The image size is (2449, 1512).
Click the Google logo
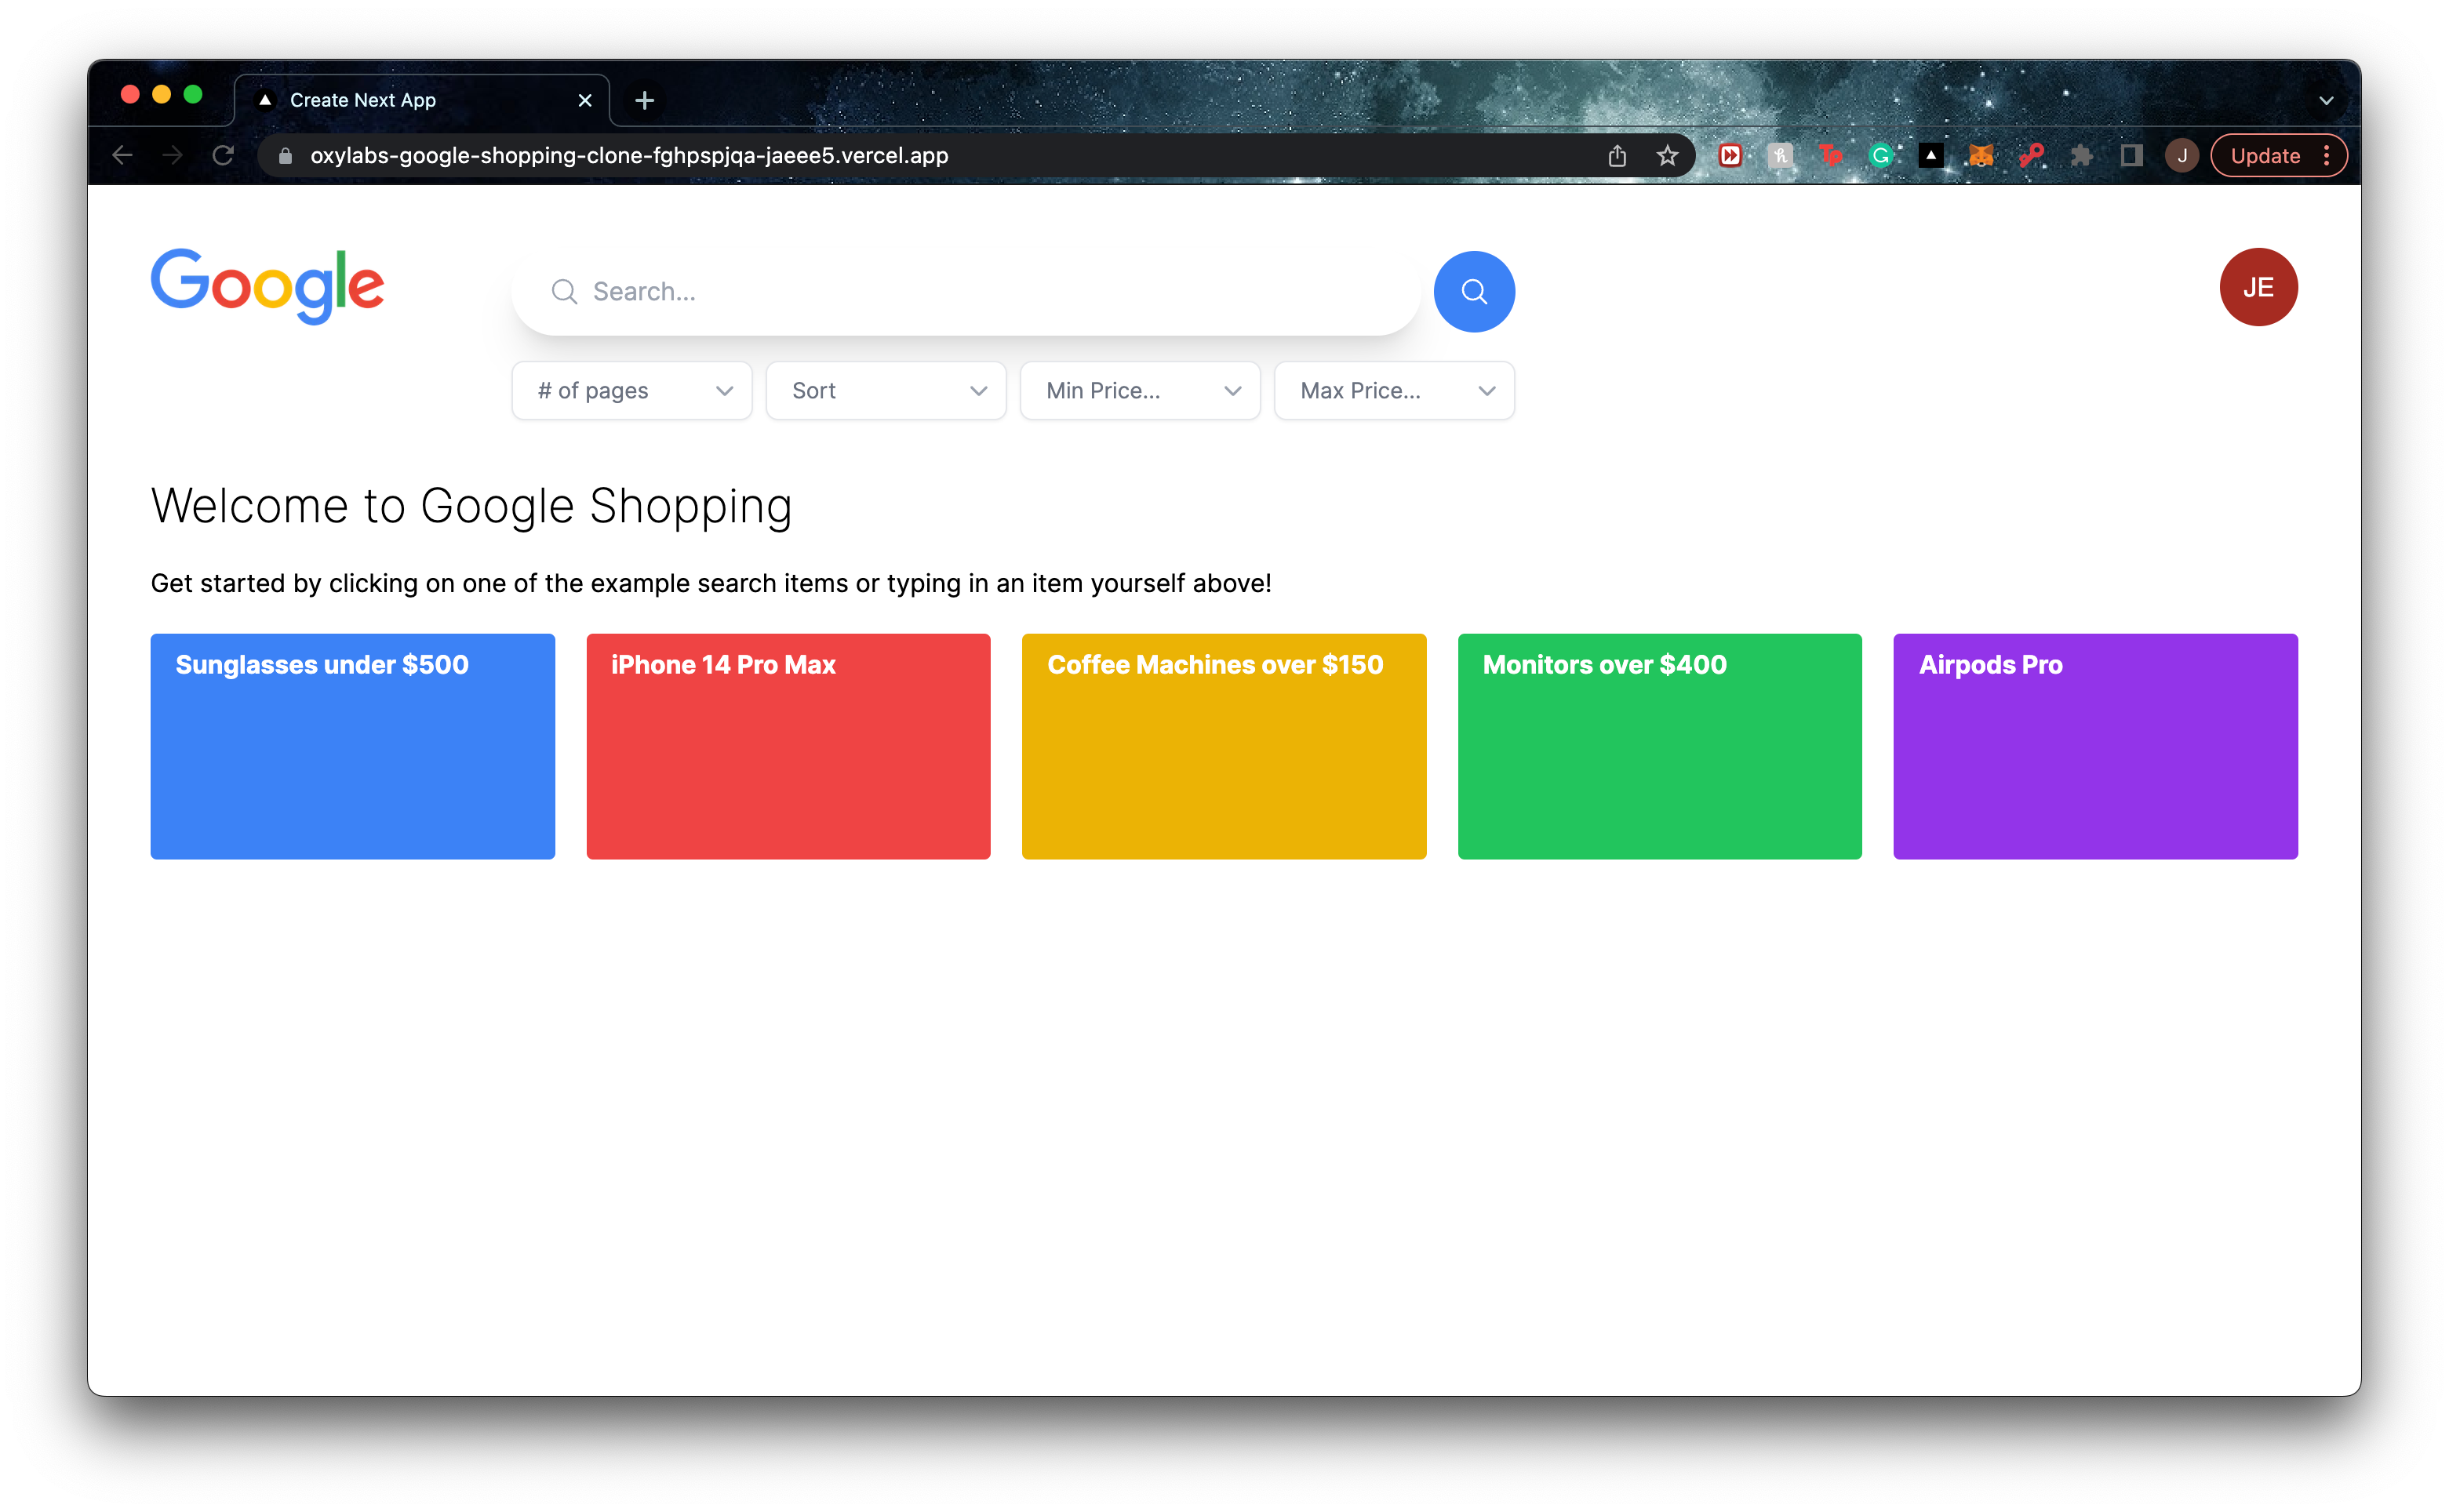(x=267, y=287)
